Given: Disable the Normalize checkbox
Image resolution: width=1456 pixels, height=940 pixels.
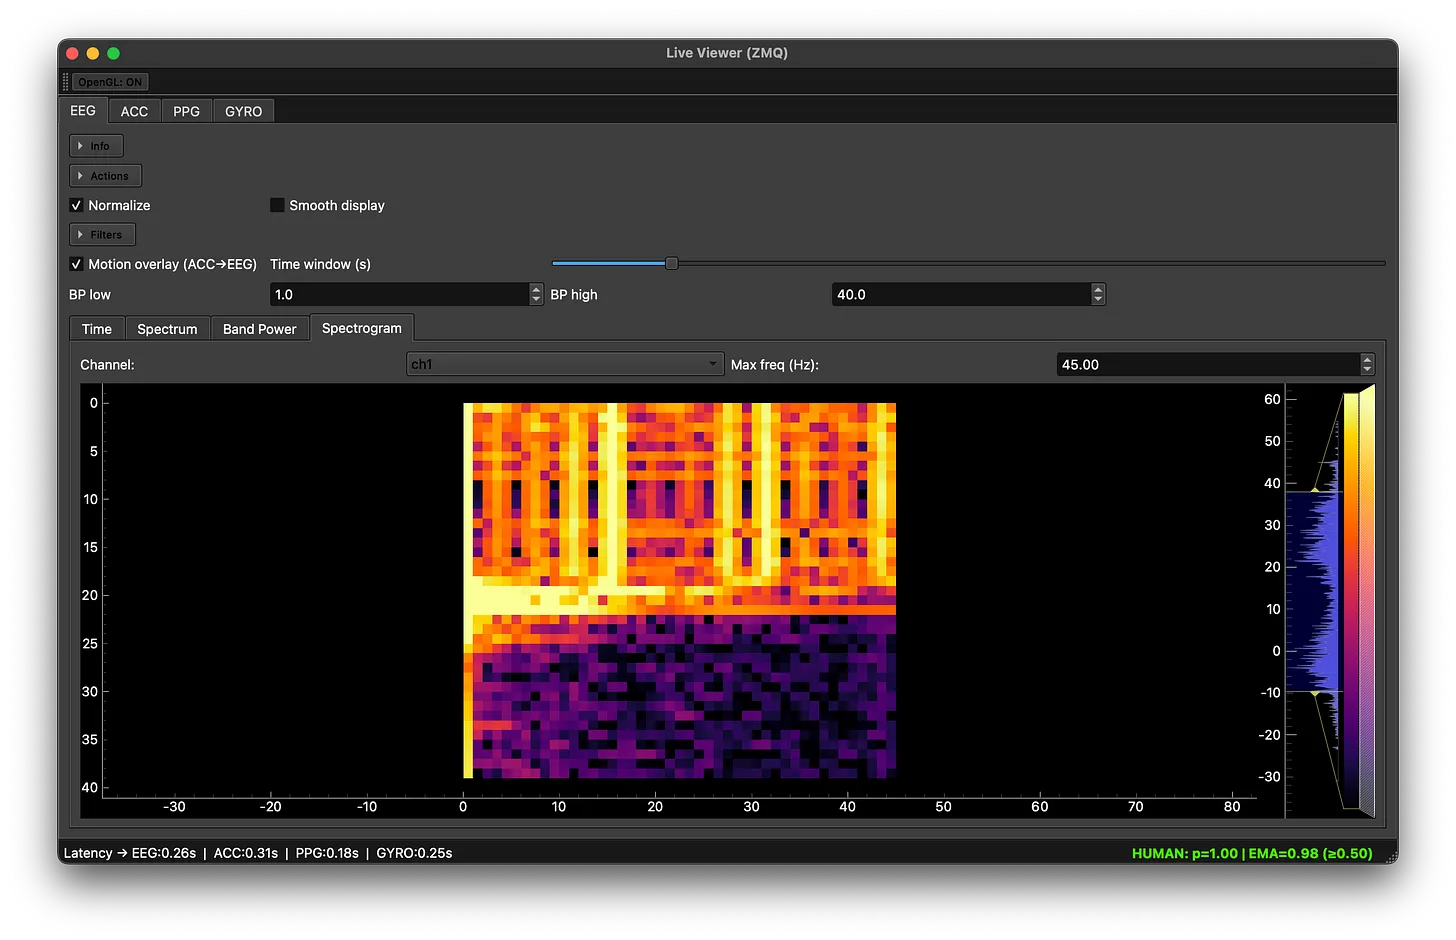Looking at the screenshot, I should tap(76, 205).
